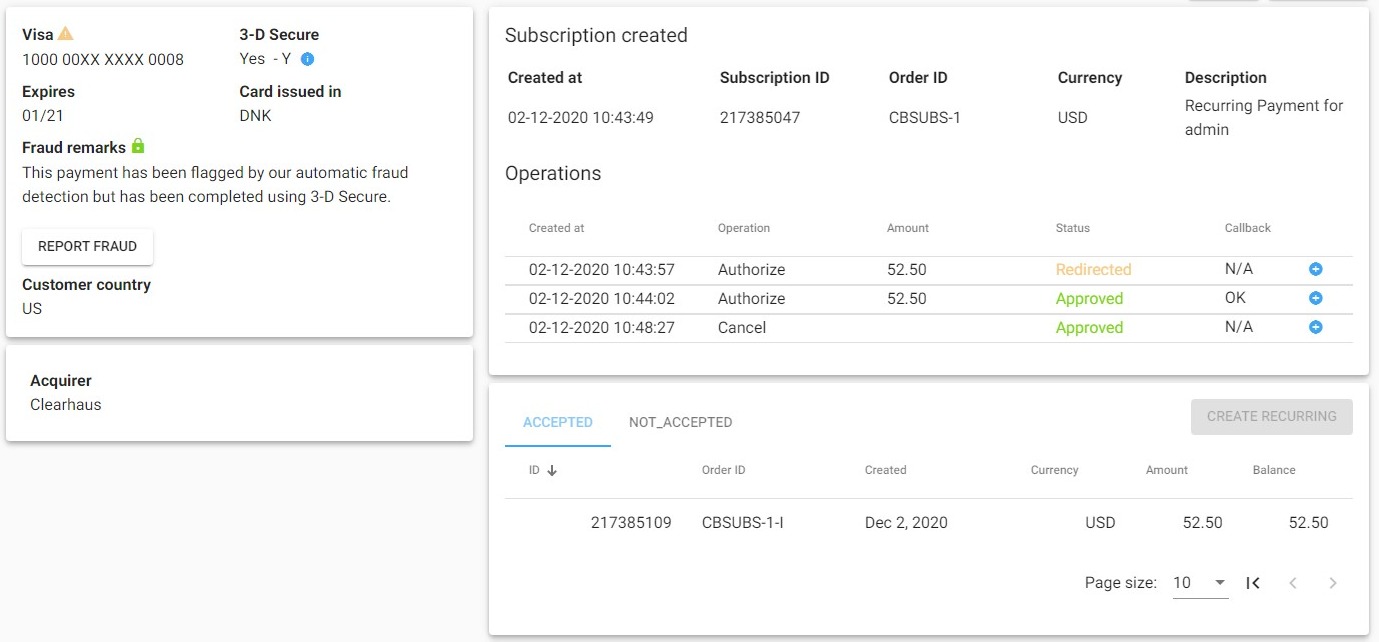Go to first page of results

[x=1252, y=583]
